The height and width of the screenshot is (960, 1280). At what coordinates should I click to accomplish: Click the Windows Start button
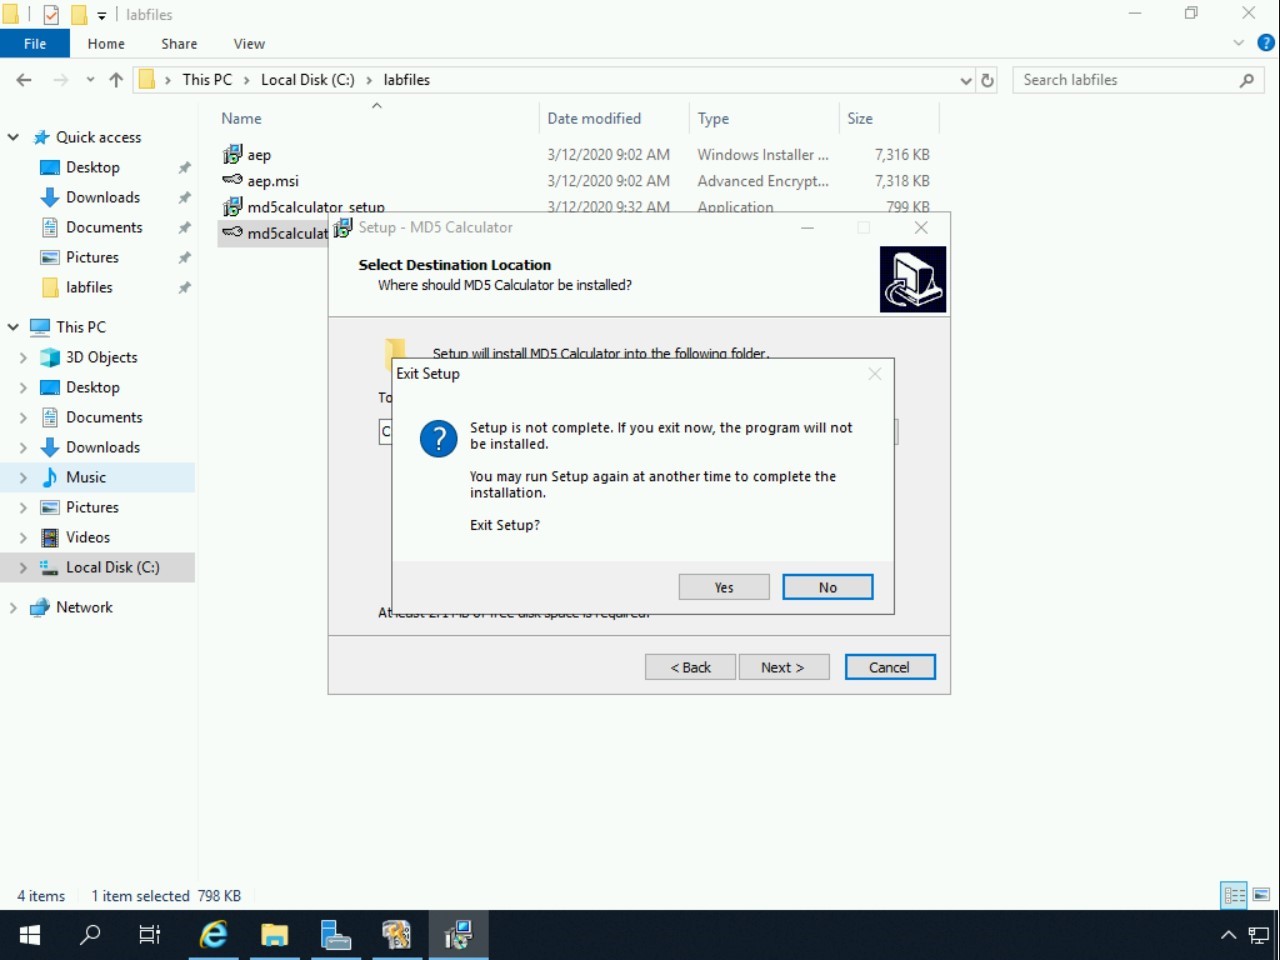coord(30,935)
